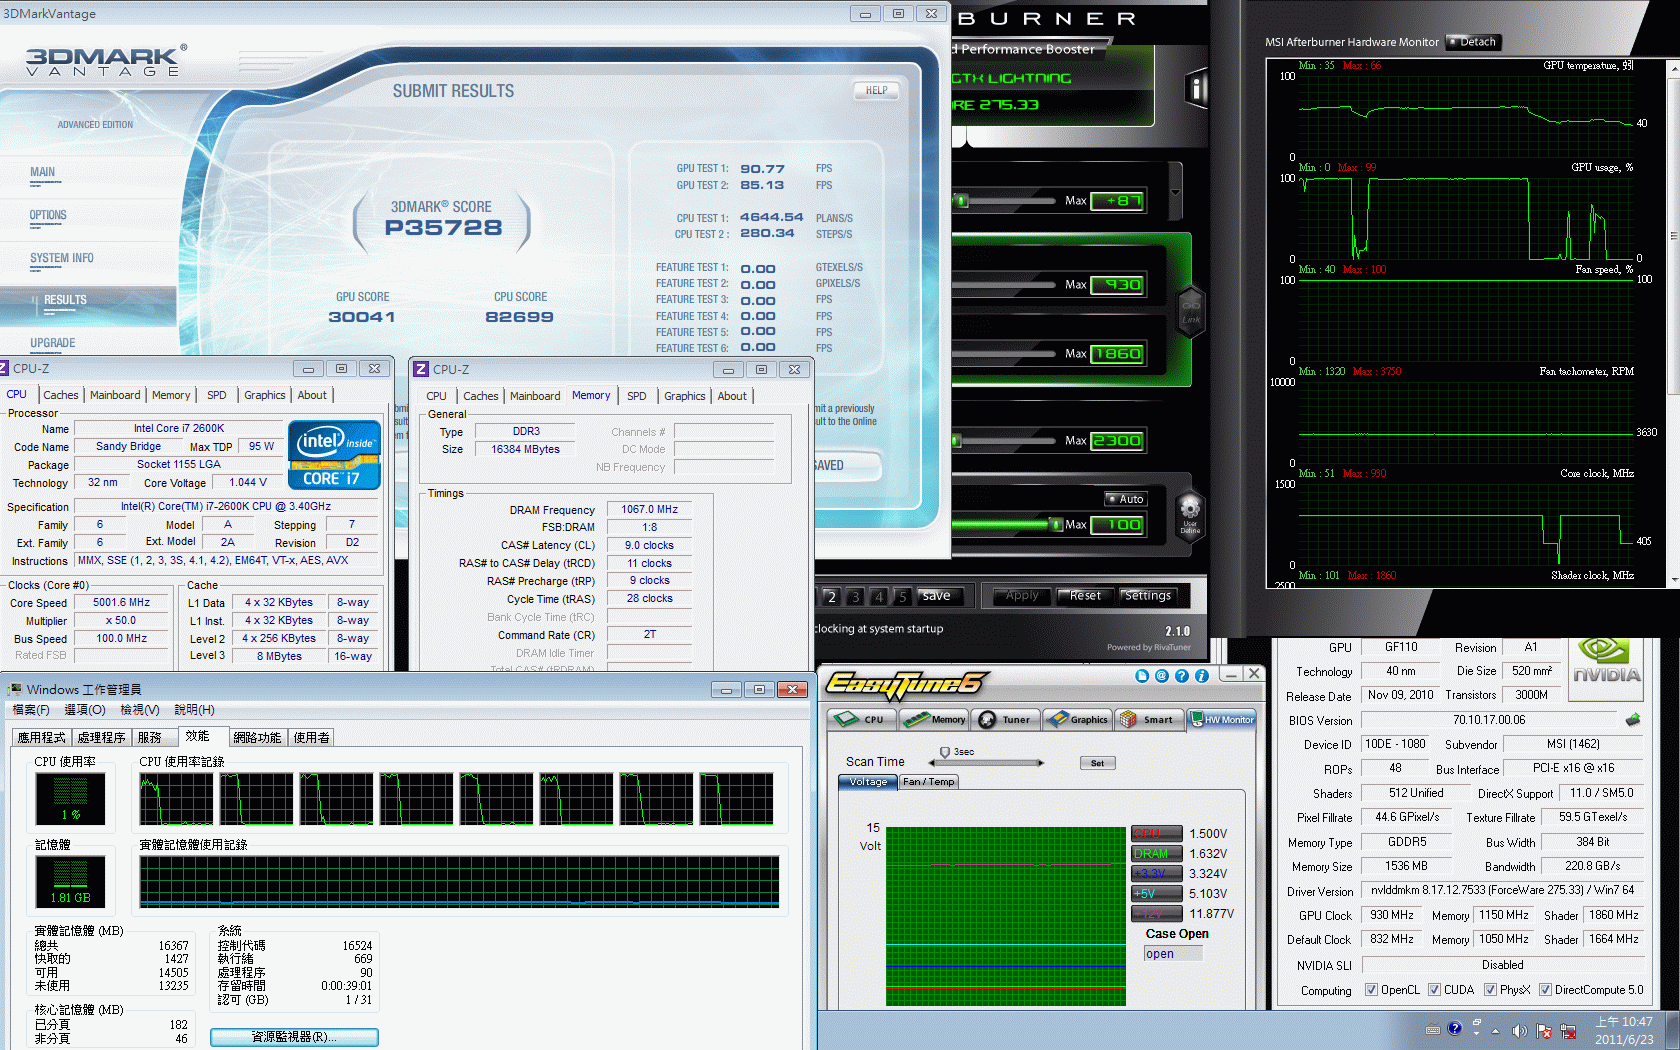Select Afterburner profile slot 5

pos(902,597)
